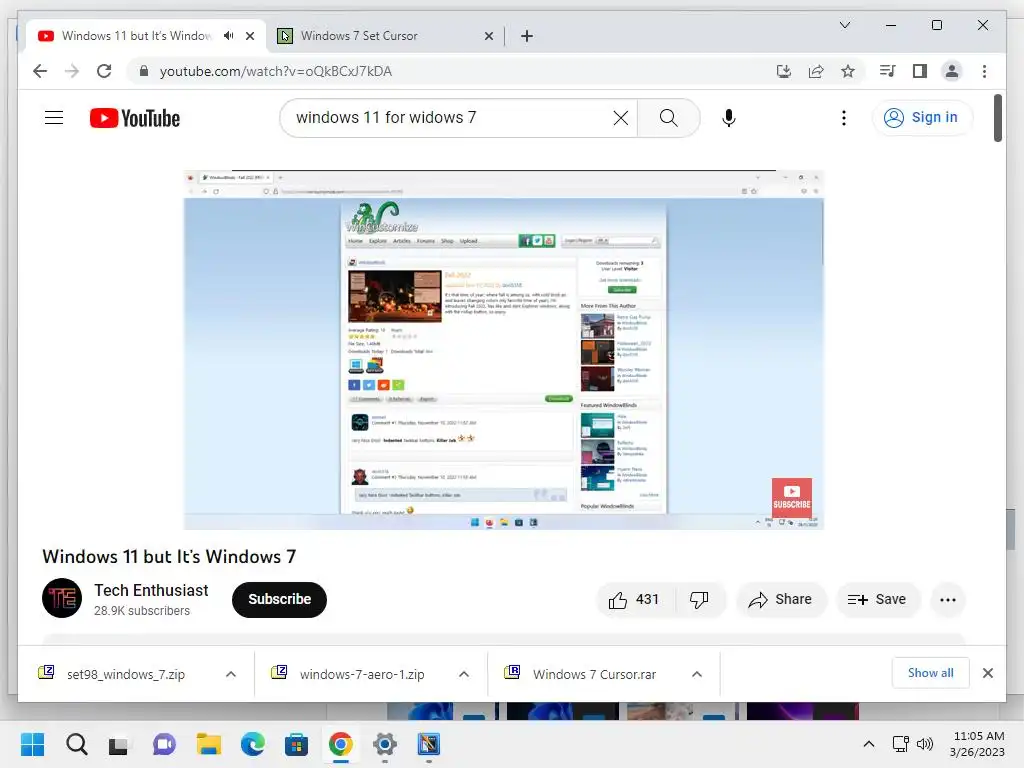
Task: Expand options for Windows 7 Cursor.rar
Action: pyautogui.click(x=697, y=674)
